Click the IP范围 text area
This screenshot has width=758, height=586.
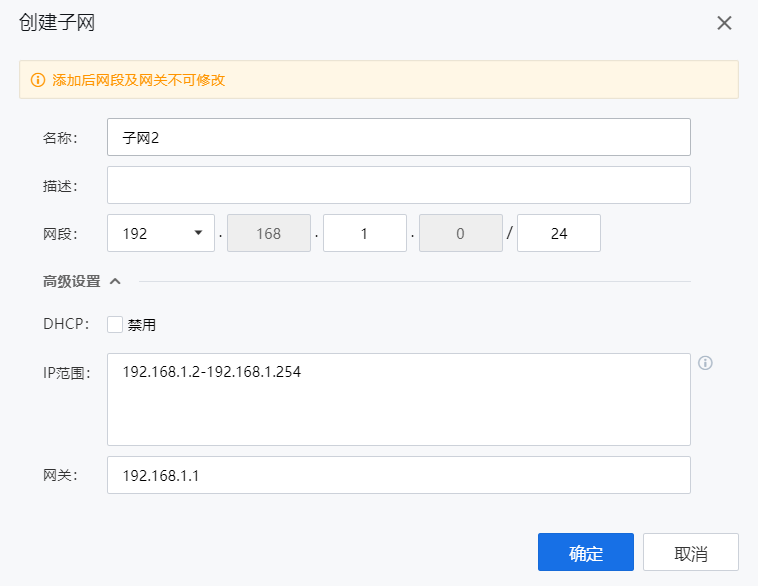pos(399,399)
